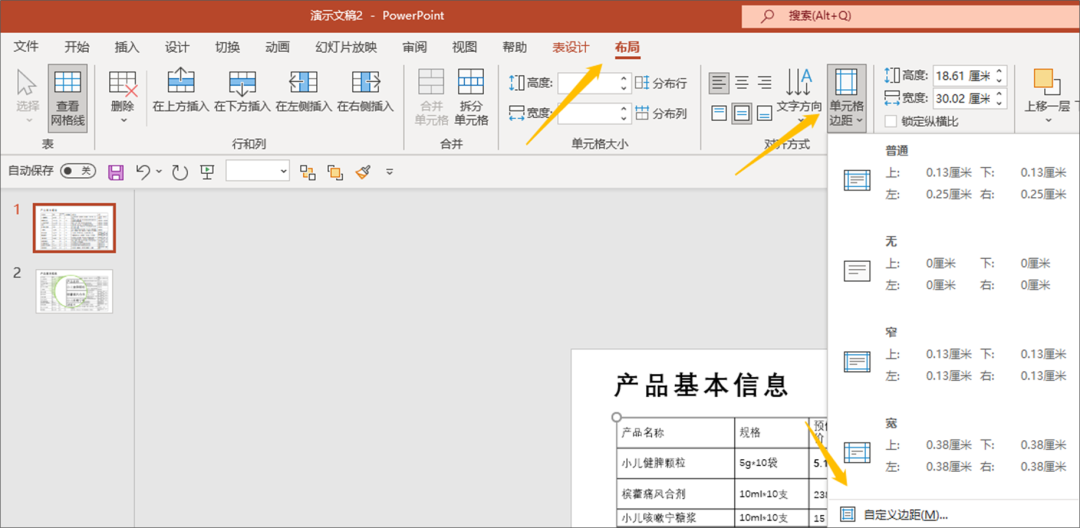Start slideshow from quick access toolbar
This screenshot has height=528, width=1080.
click(207, 171)
